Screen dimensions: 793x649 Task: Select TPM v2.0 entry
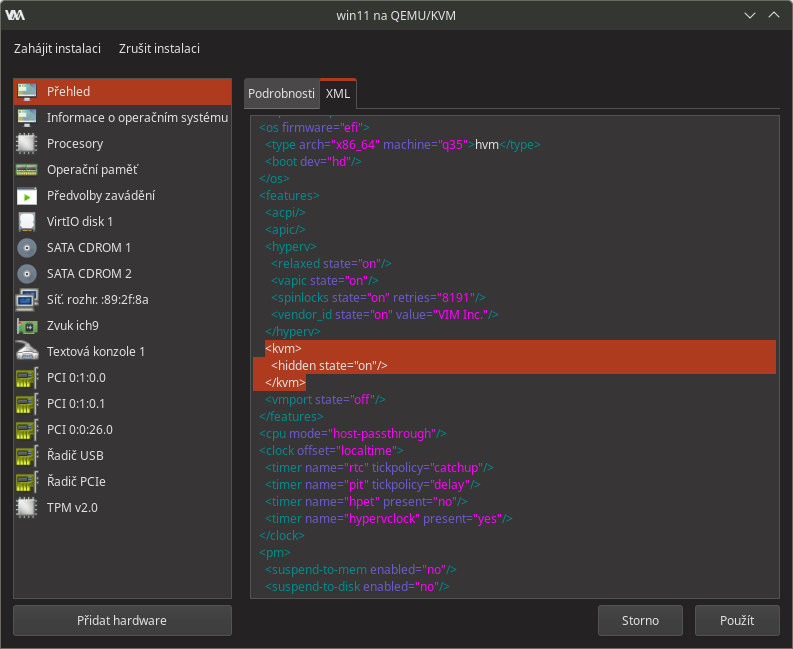[x=122, y=508]
